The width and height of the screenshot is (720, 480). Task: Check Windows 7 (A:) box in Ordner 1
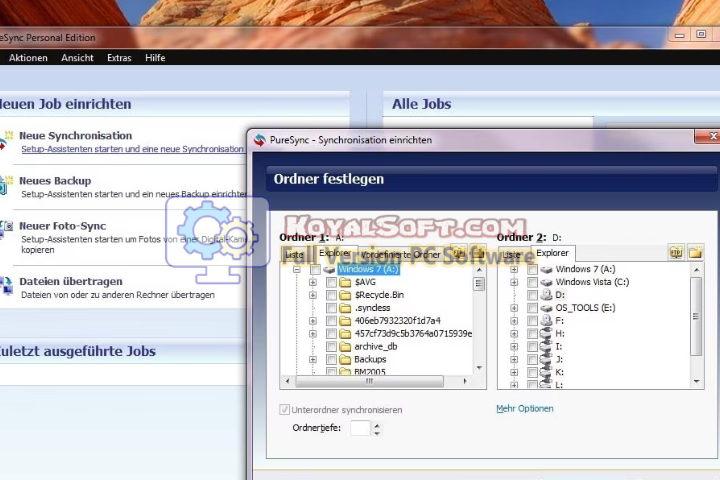point(315,269)
